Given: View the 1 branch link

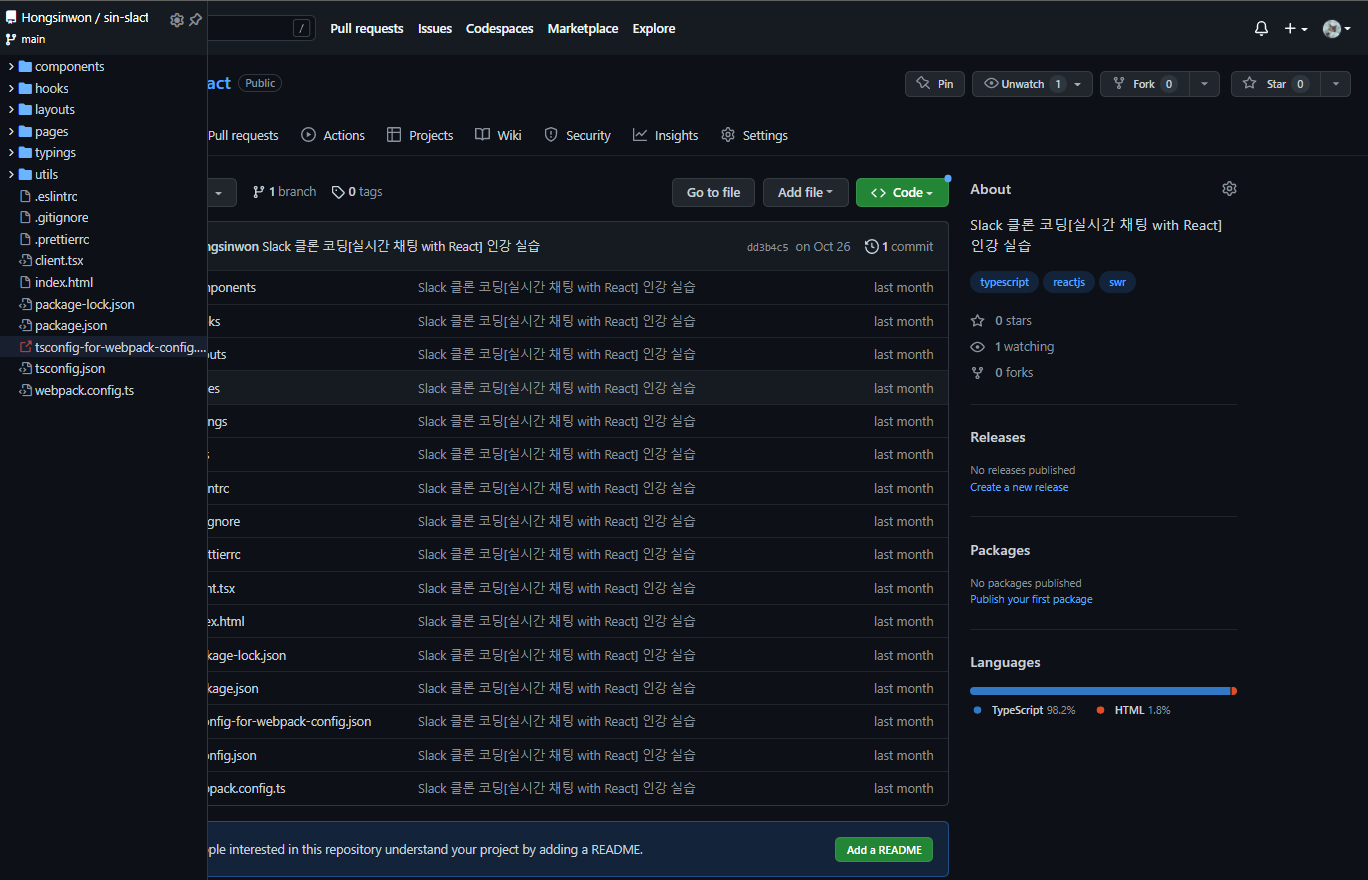Looking at the screenshot, I should 284,192.
